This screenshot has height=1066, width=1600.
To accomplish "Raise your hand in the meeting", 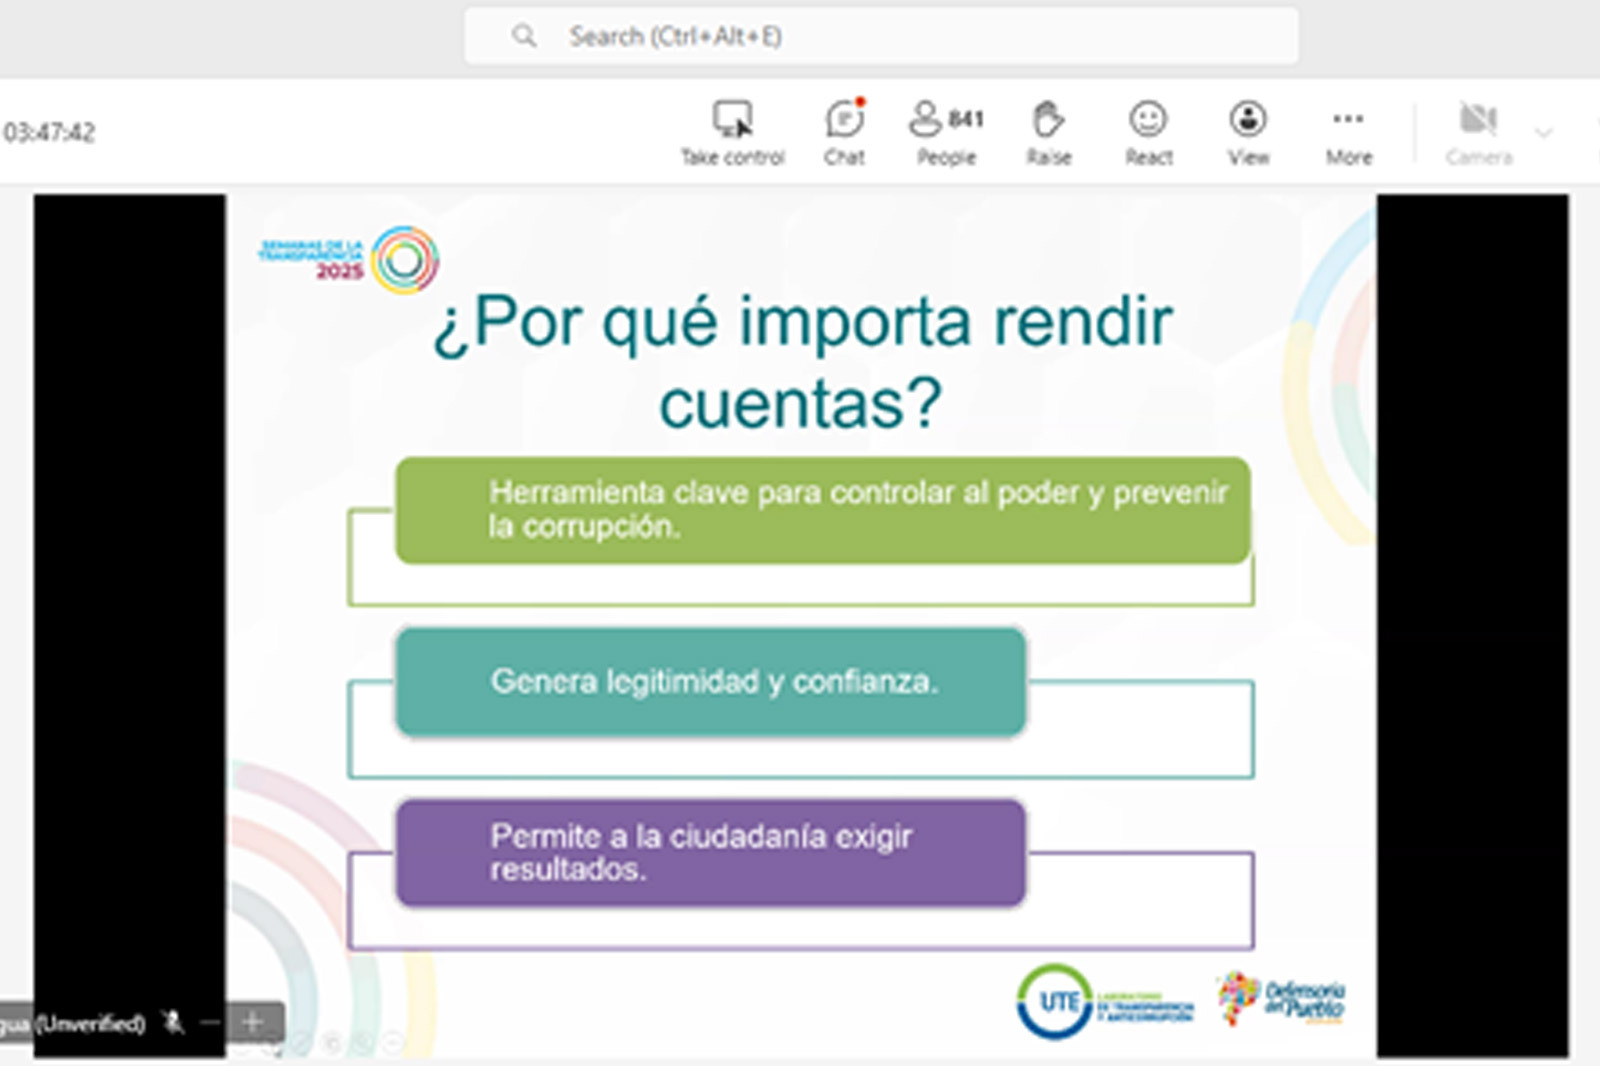I will click(x=1048, y=132).
